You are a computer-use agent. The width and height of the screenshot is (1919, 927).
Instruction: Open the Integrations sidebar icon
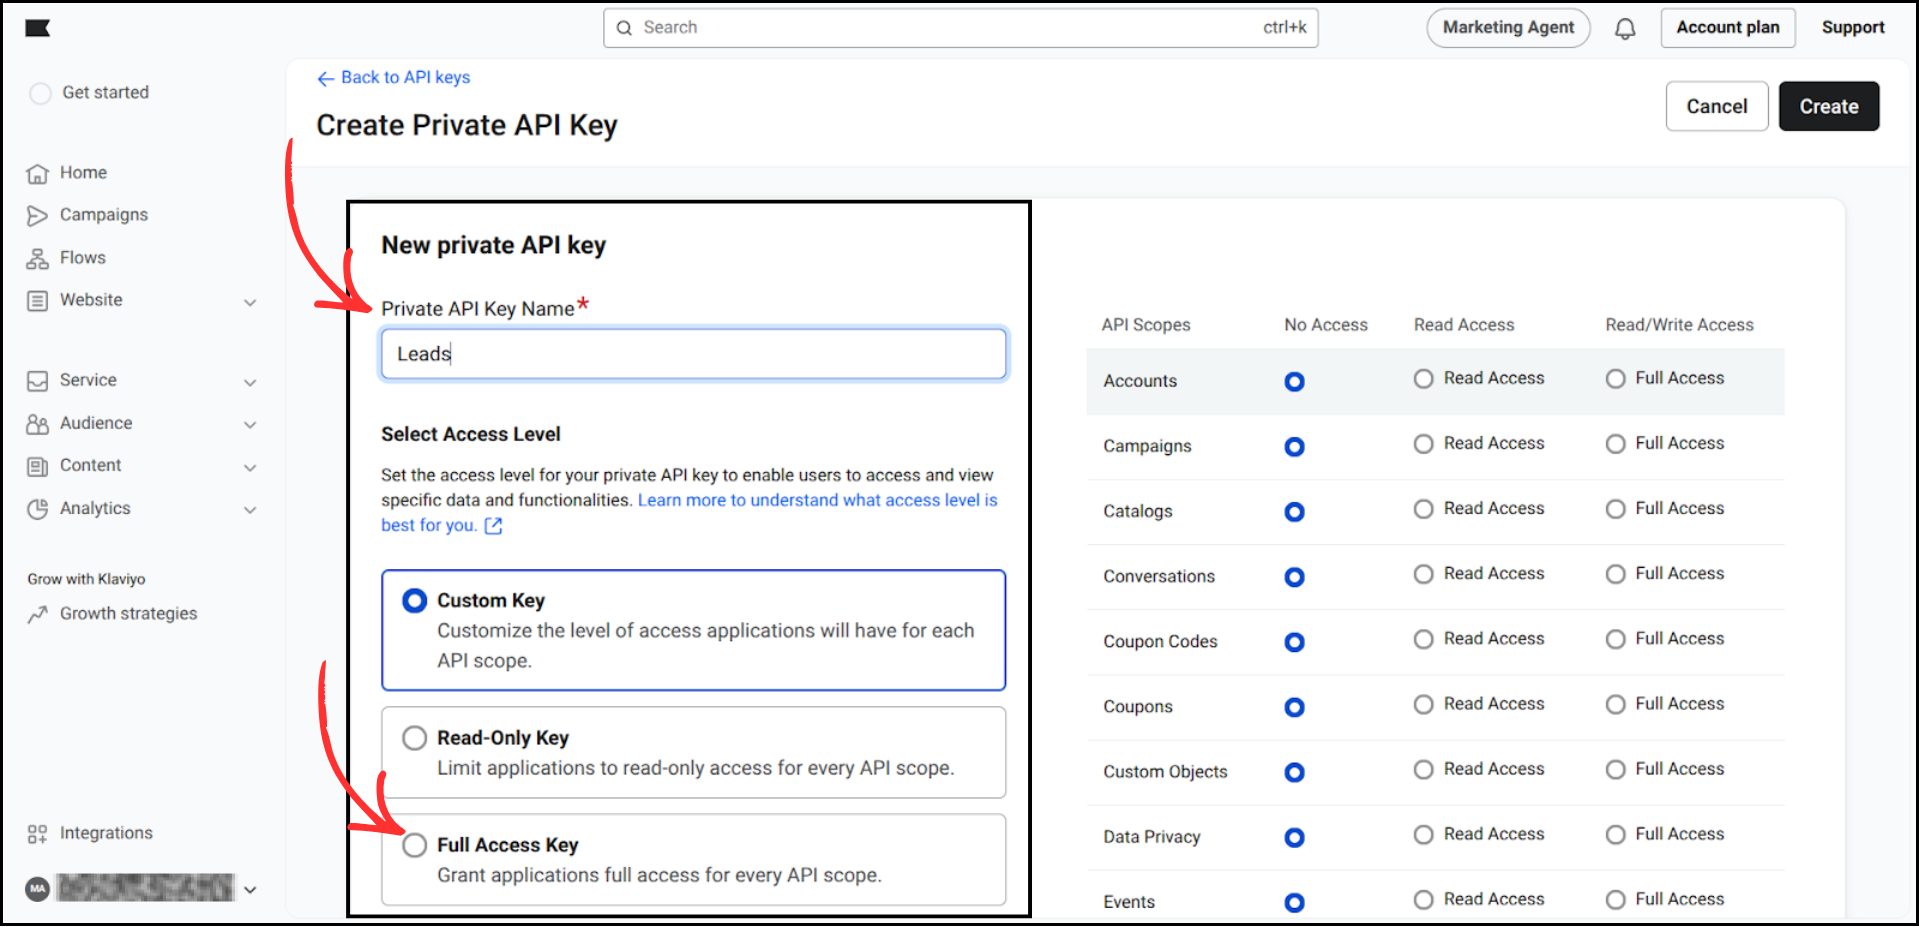tap(37, 832)
